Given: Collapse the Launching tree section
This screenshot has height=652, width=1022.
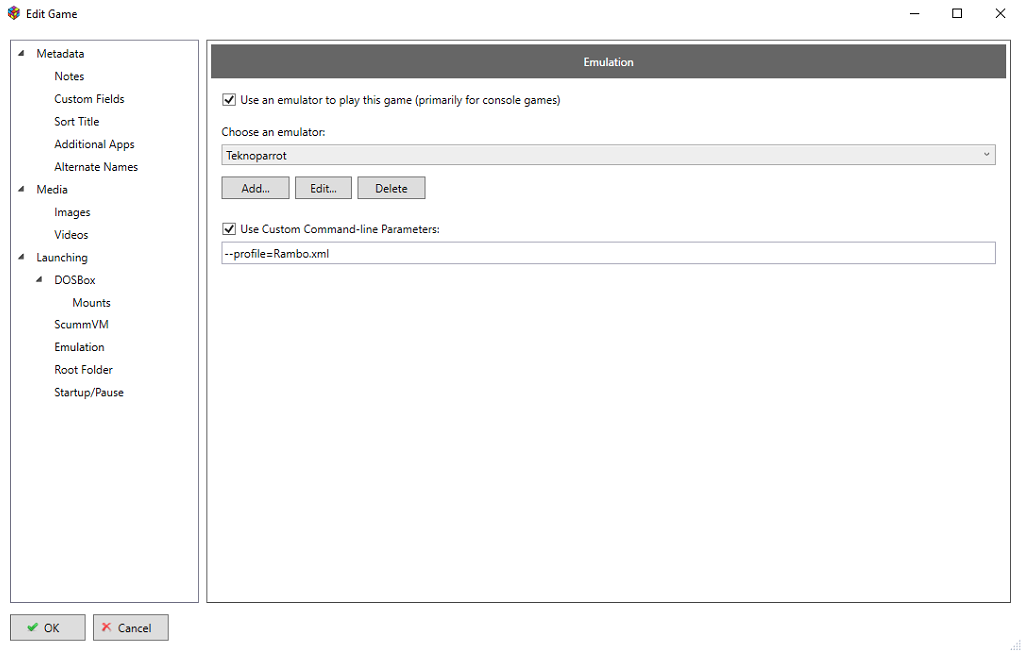Looking at the screenshot, I should pyautogui.click(x=22, y=257).
